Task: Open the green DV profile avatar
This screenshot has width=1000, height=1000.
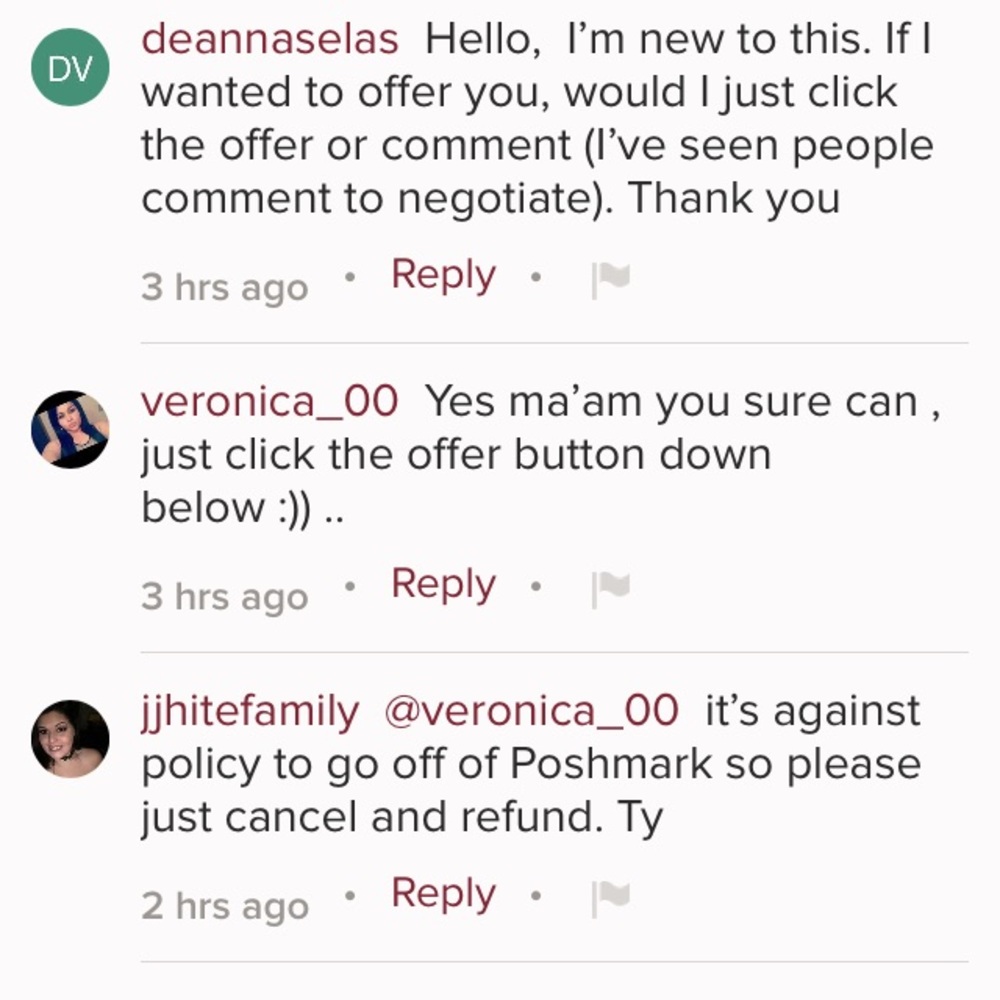Action: pyautogui.click(x=70, y=68)
